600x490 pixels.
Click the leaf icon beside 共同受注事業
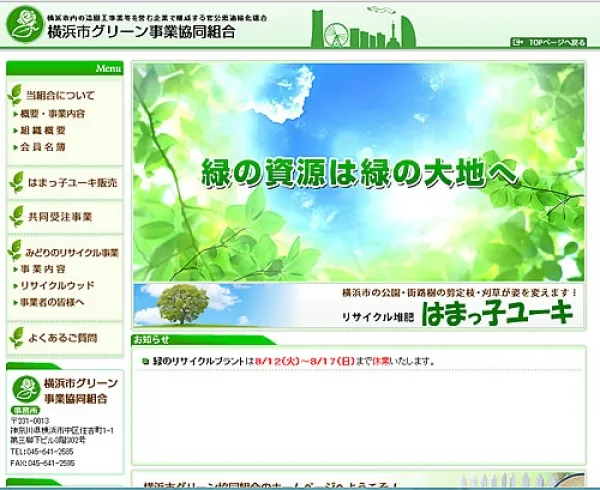point(16,217)
